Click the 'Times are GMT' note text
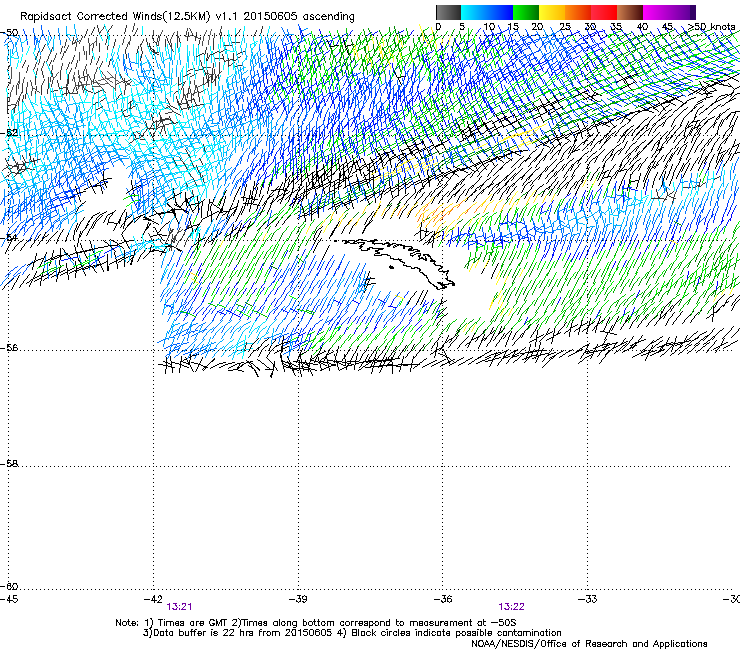The image size is (740, 650). [x=194, y=623]
